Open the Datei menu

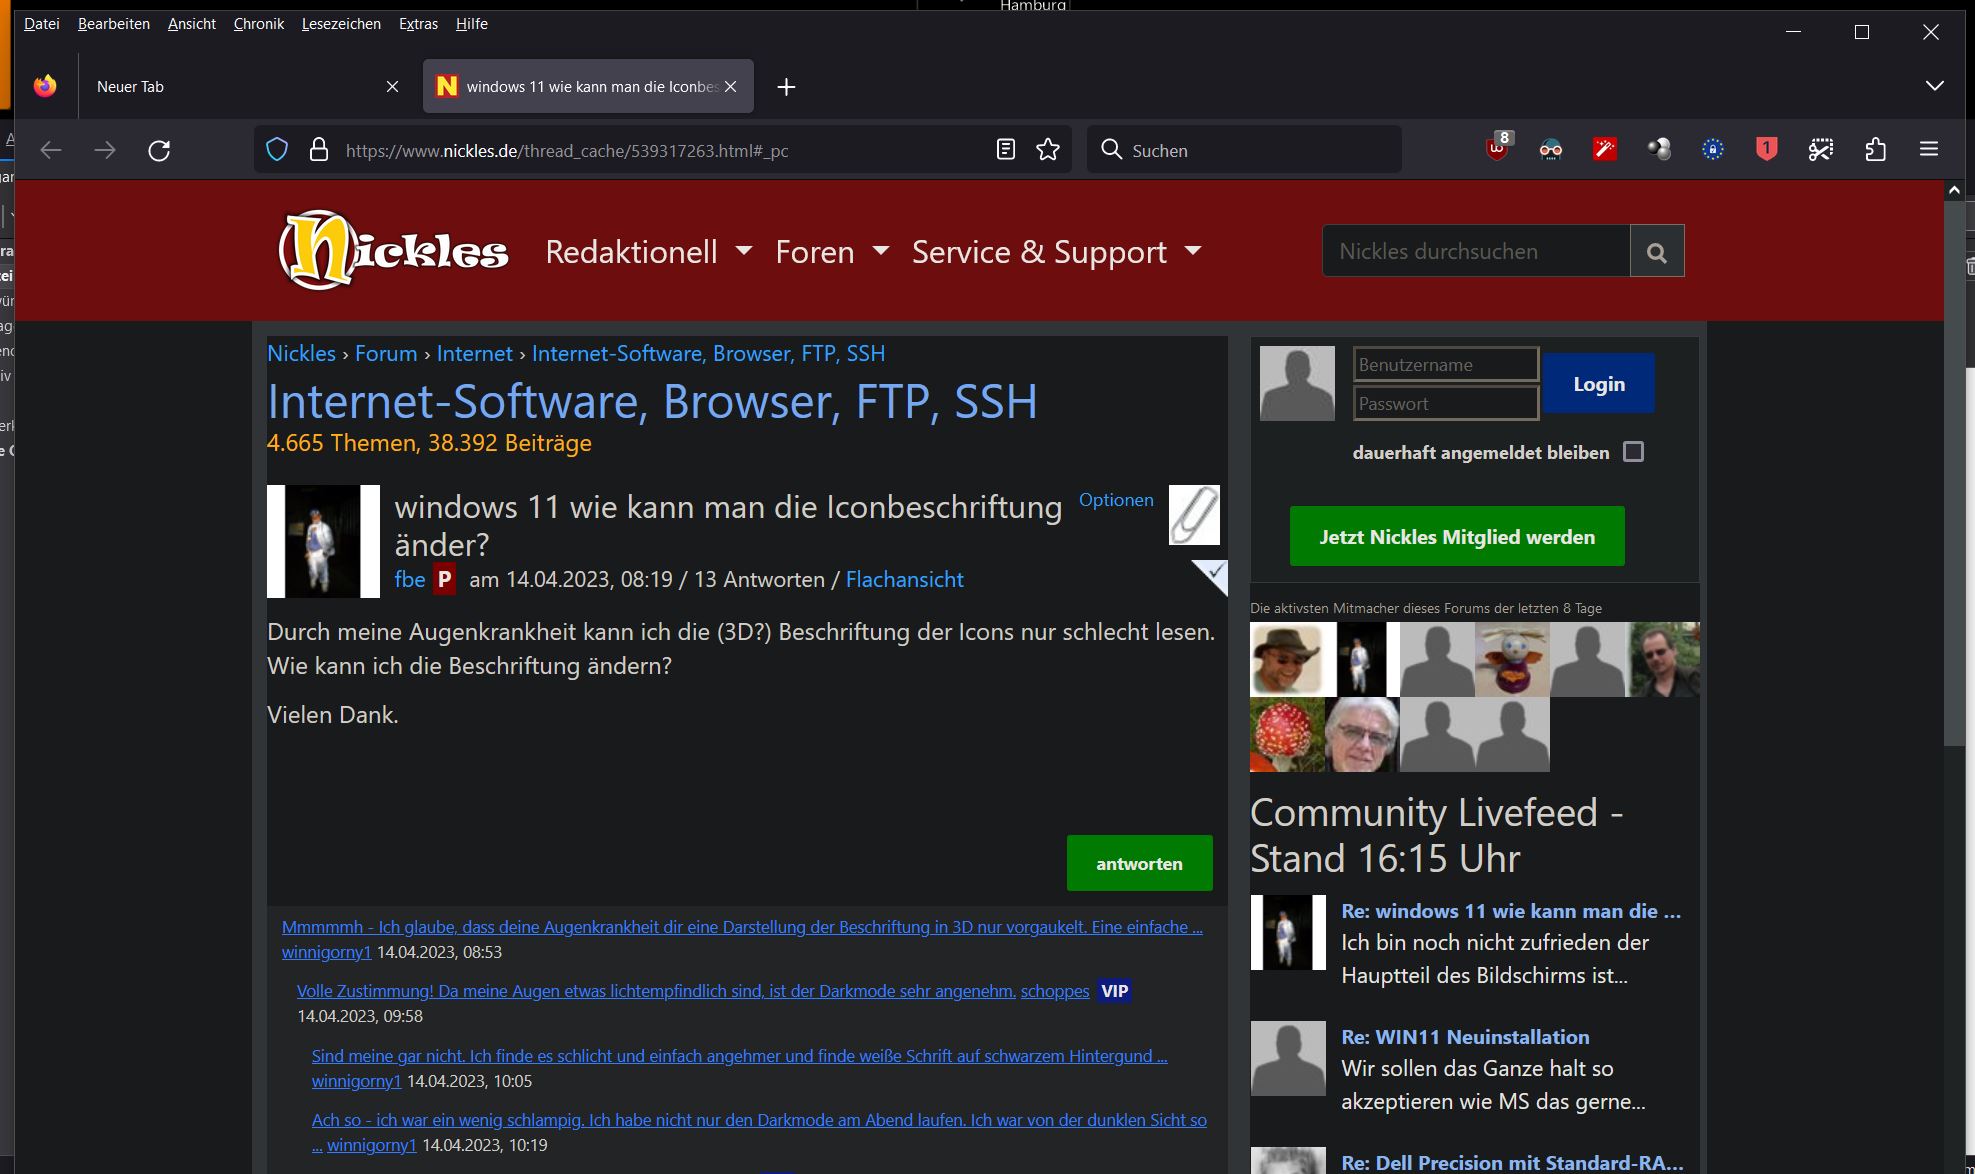(42, 24)
